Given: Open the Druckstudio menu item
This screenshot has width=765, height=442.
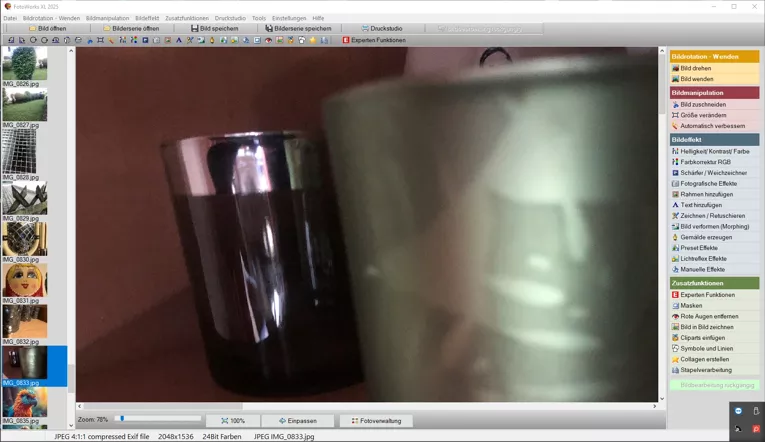Looking at the screenshot, I should [229, 18].
